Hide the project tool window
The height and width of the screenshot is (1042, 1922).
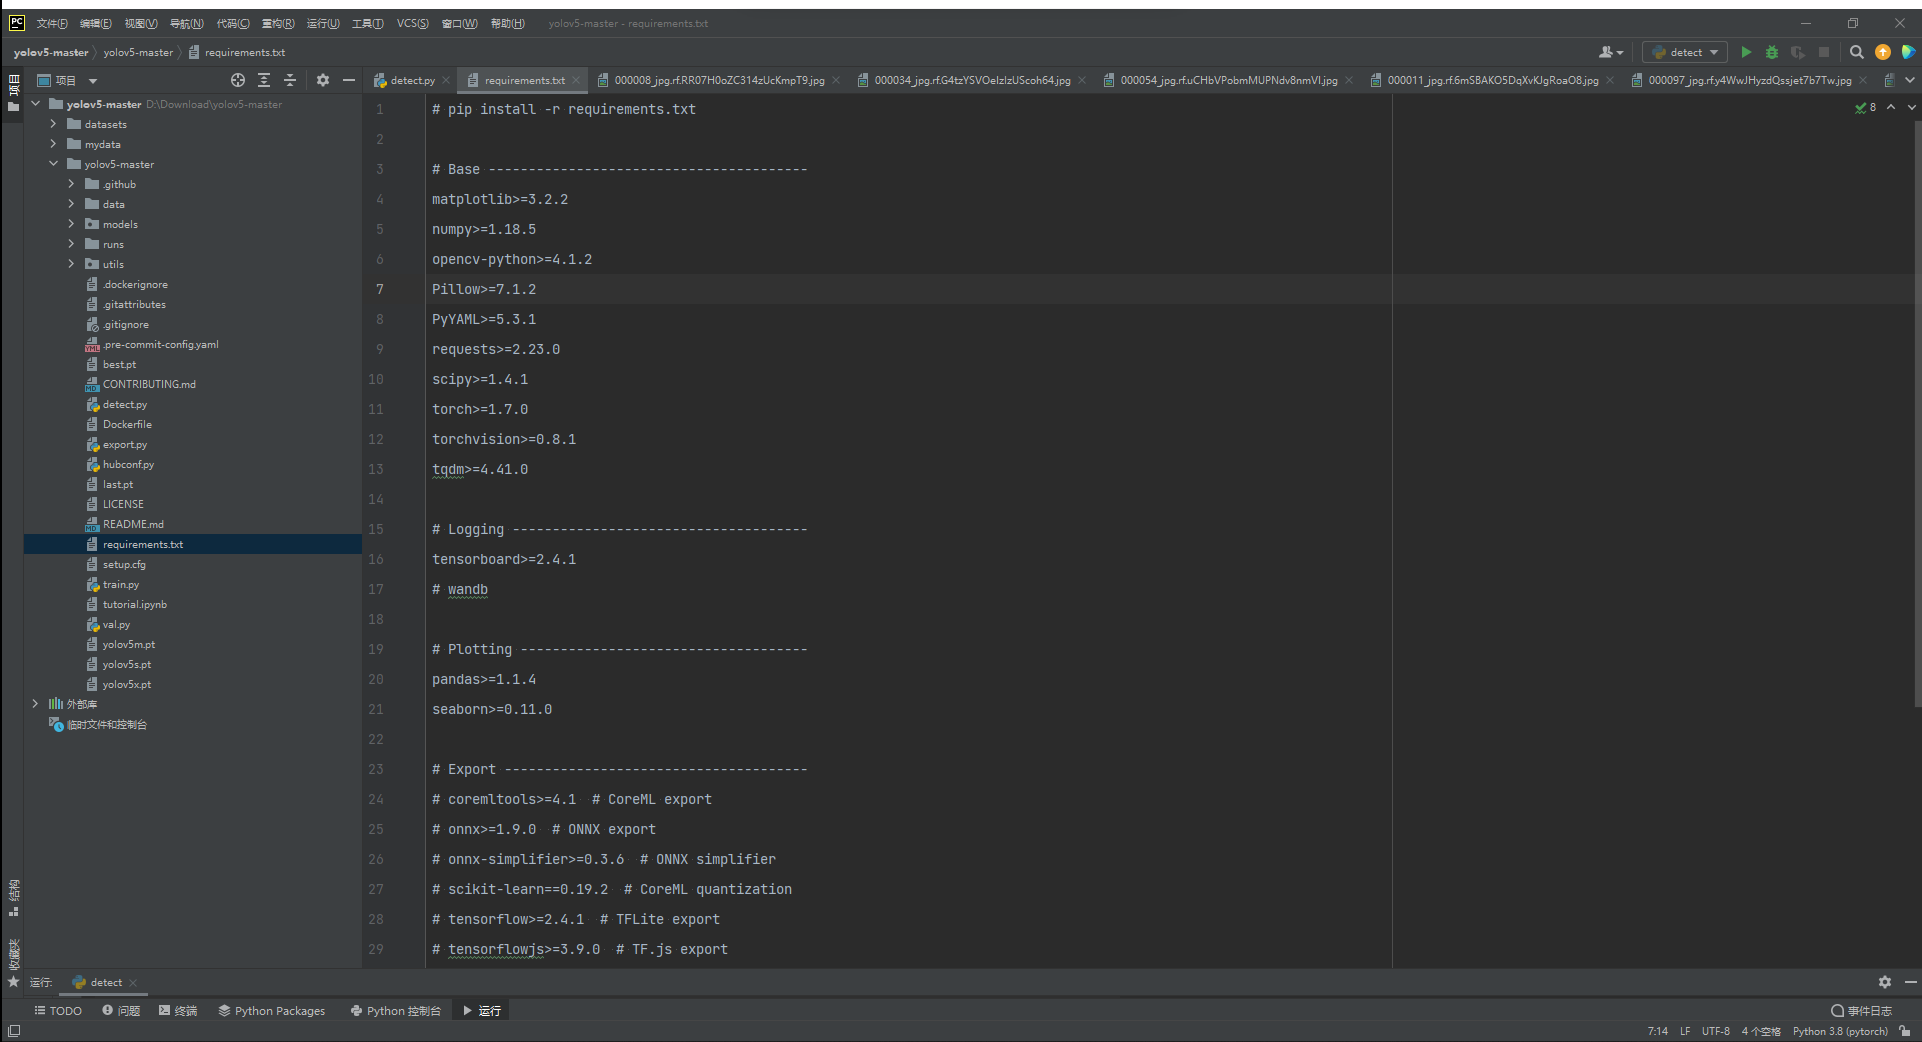349,80
